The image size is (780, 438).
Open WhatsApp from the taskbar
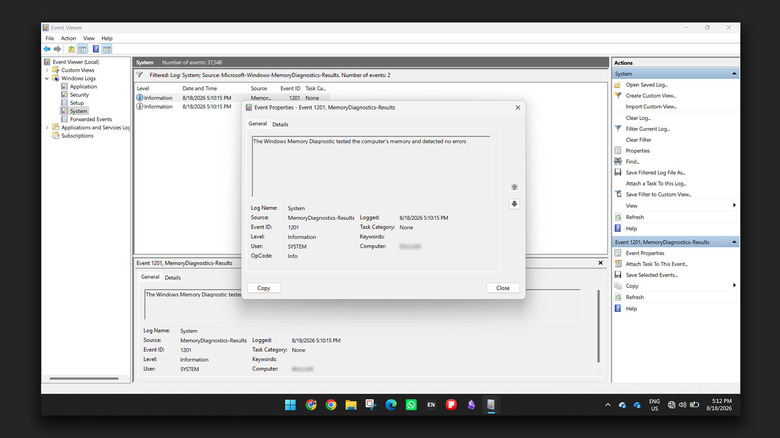(411, 405)
